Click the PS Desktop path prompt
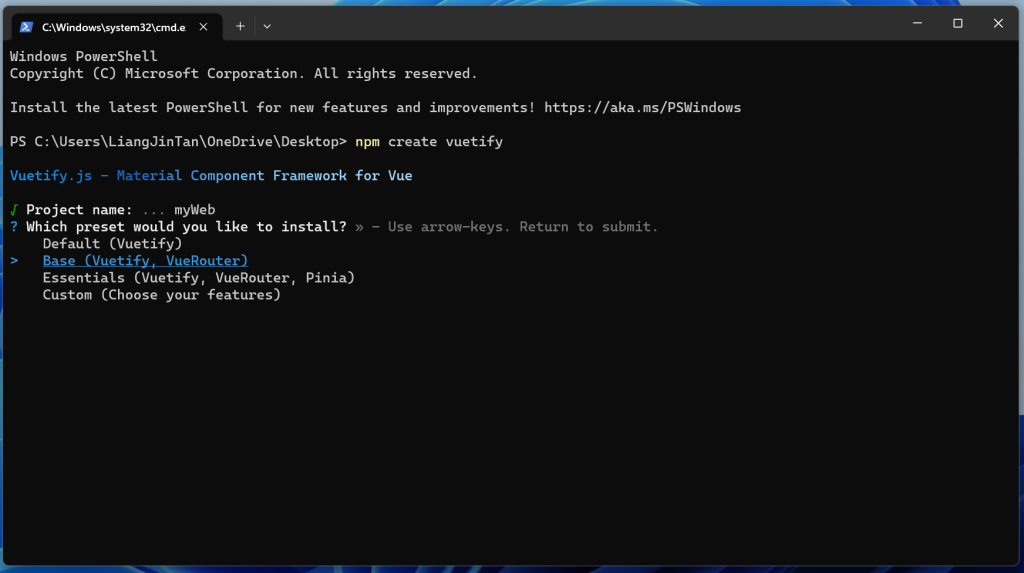Image resolution: width=1024 pixels, height=573 pixels. pyautogui.click(x=178, y=142)
